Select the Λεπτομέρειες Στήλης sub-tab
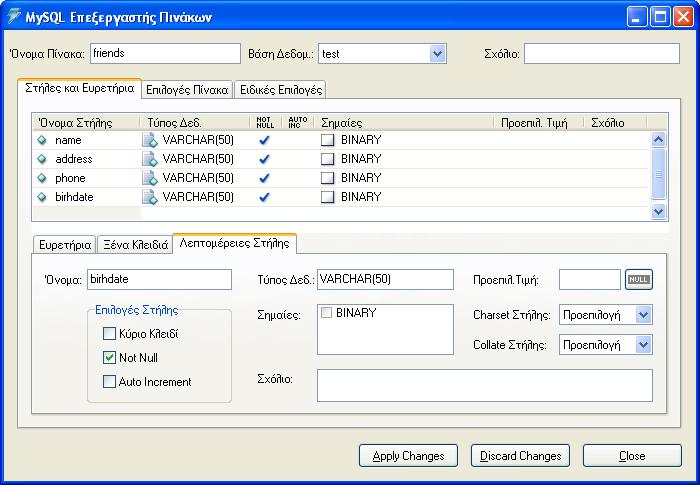The height and width of the screenshot is (485, 700). click(x=234, y=243)
